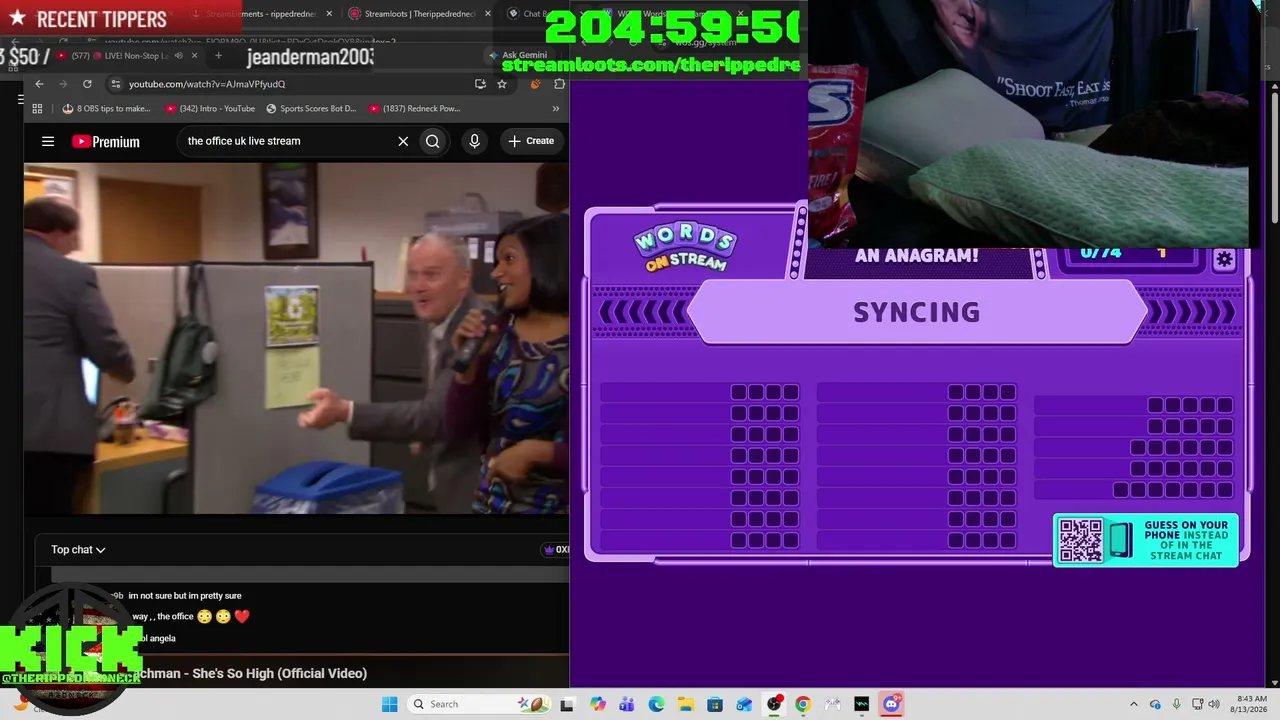The height and width of the screenshot is (720, 1280).
Task: Reload the YouTube page
Action: pos(87,84)
